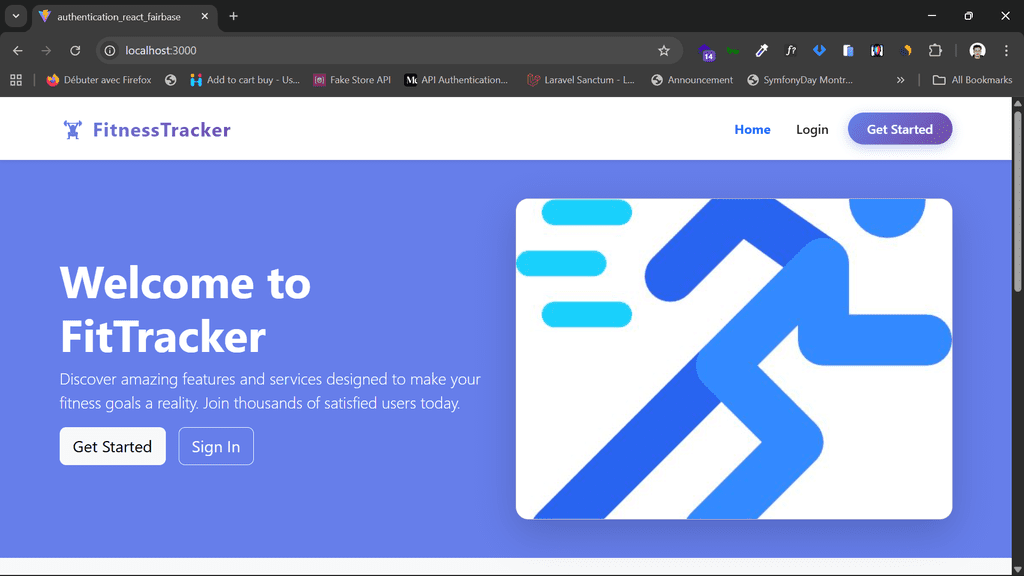Restore down the browser window
The image size is (1024, 576).
point(968,16)
